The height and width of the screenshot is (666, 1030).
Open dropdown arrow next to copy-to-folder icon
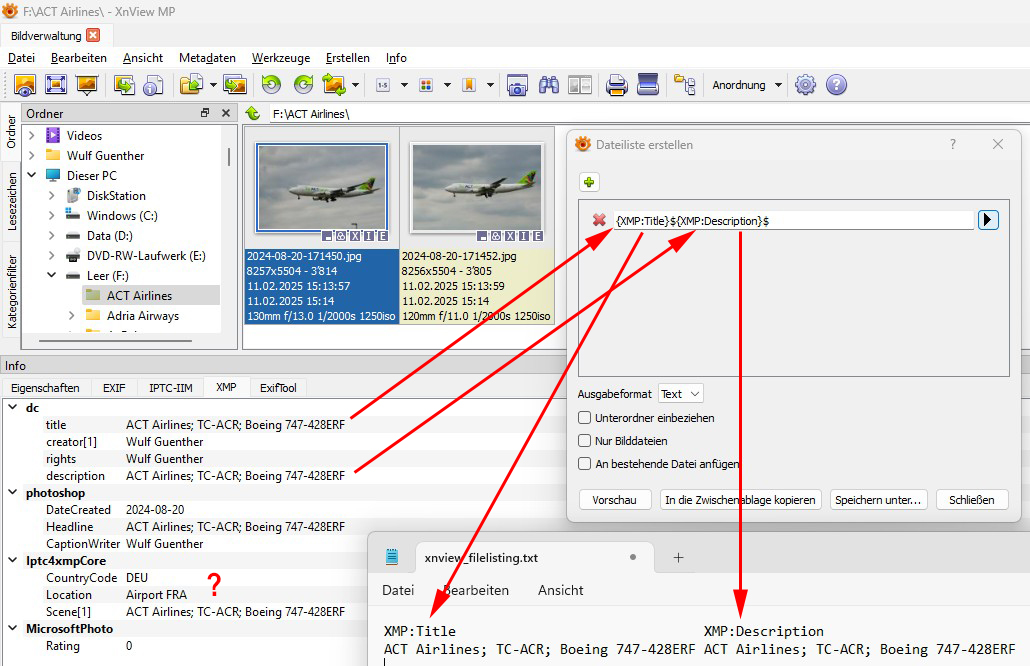(213, 85)
